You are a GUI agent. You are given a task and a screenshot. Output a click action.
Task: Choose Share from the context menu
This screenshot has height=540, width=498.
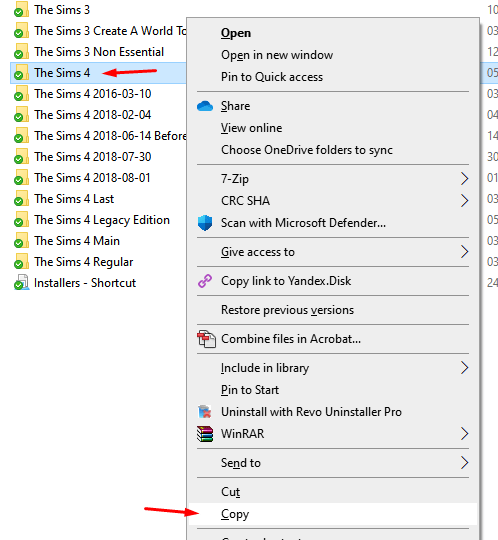click(333, 106)
